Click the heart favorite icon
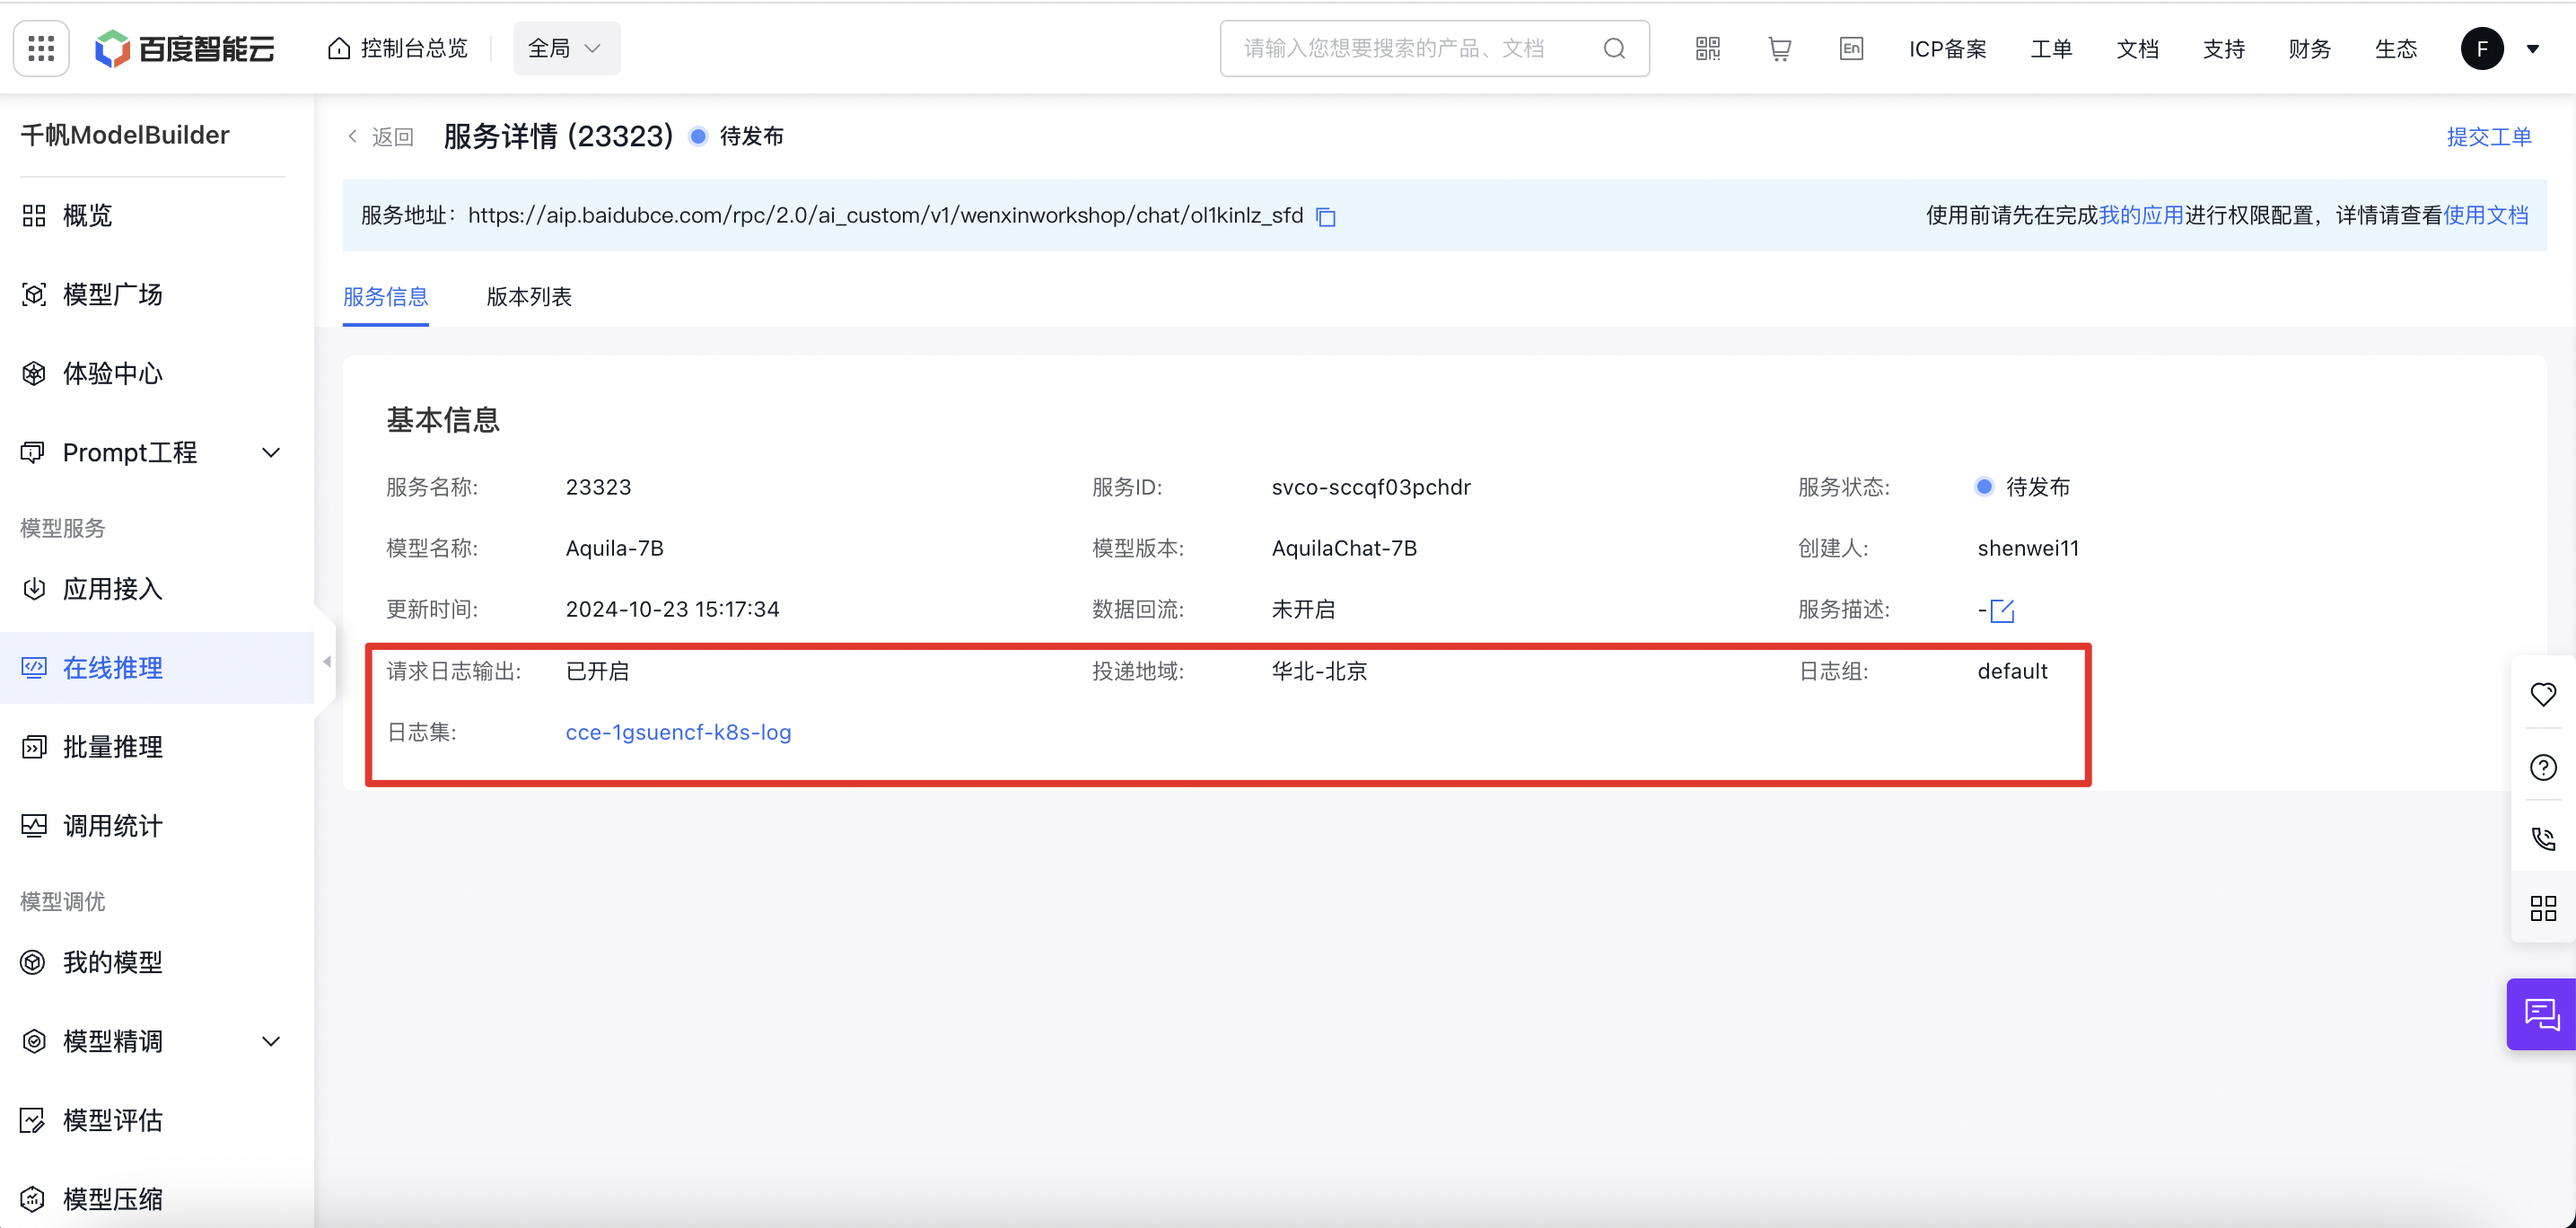The image size is (2576, 1228). tap(2543, 693)
